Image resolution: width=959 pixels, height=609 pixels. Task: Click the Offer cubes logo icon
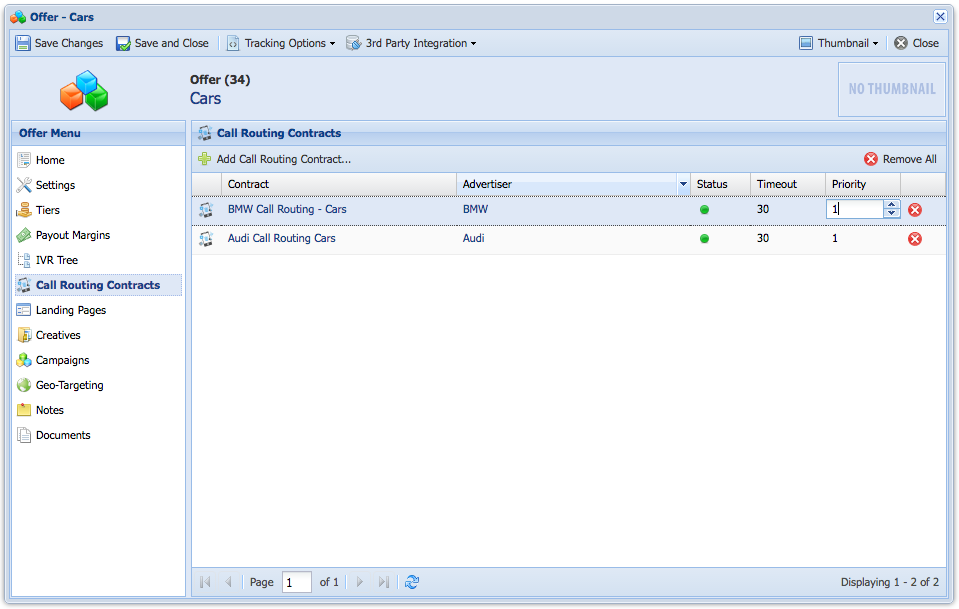(x=84, y=90)
